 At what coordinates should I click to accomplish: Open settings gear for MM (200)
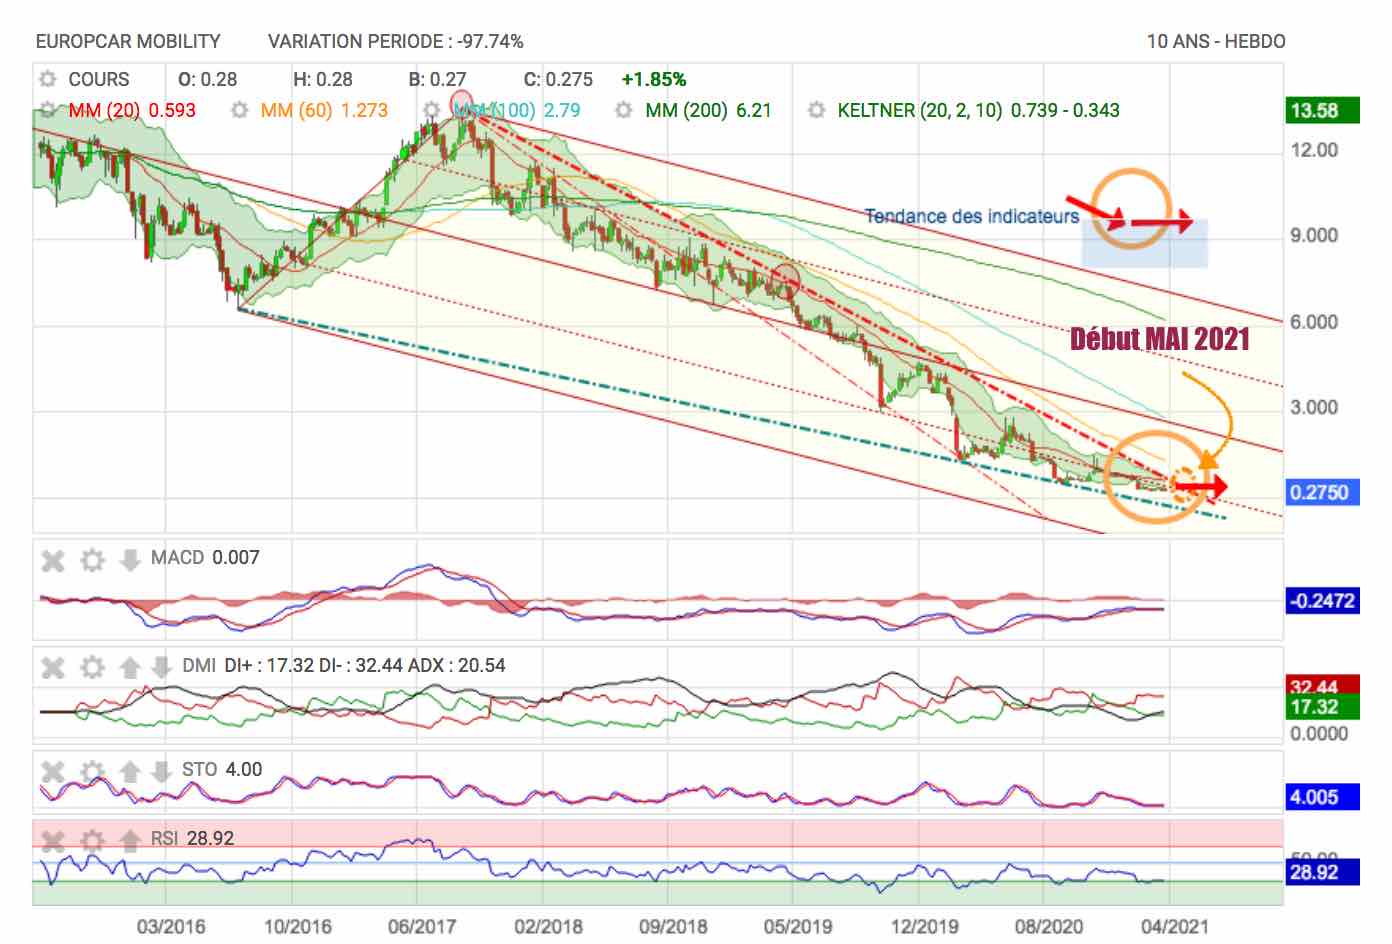click(623, 110)
